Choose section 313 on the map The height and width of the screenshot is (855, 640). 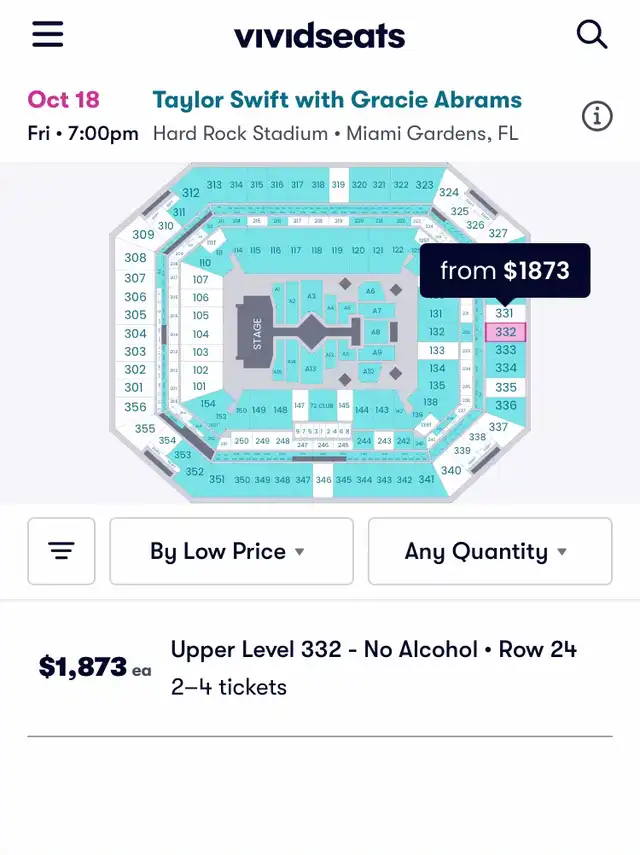pos(214,185)
